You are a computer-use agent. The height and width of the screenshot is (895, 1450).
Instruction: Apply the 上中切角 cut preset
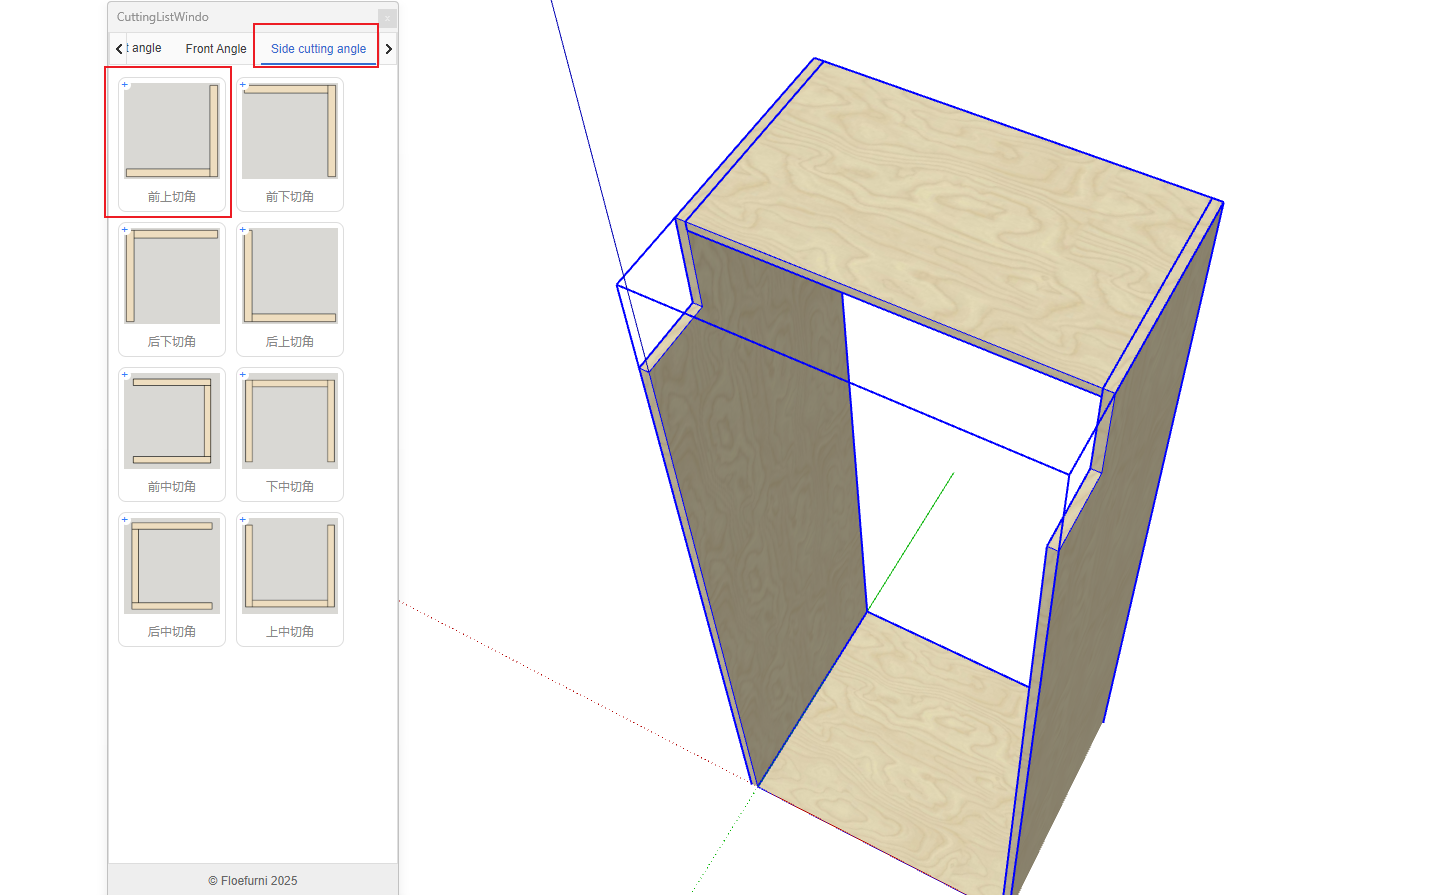pos(290,567)
